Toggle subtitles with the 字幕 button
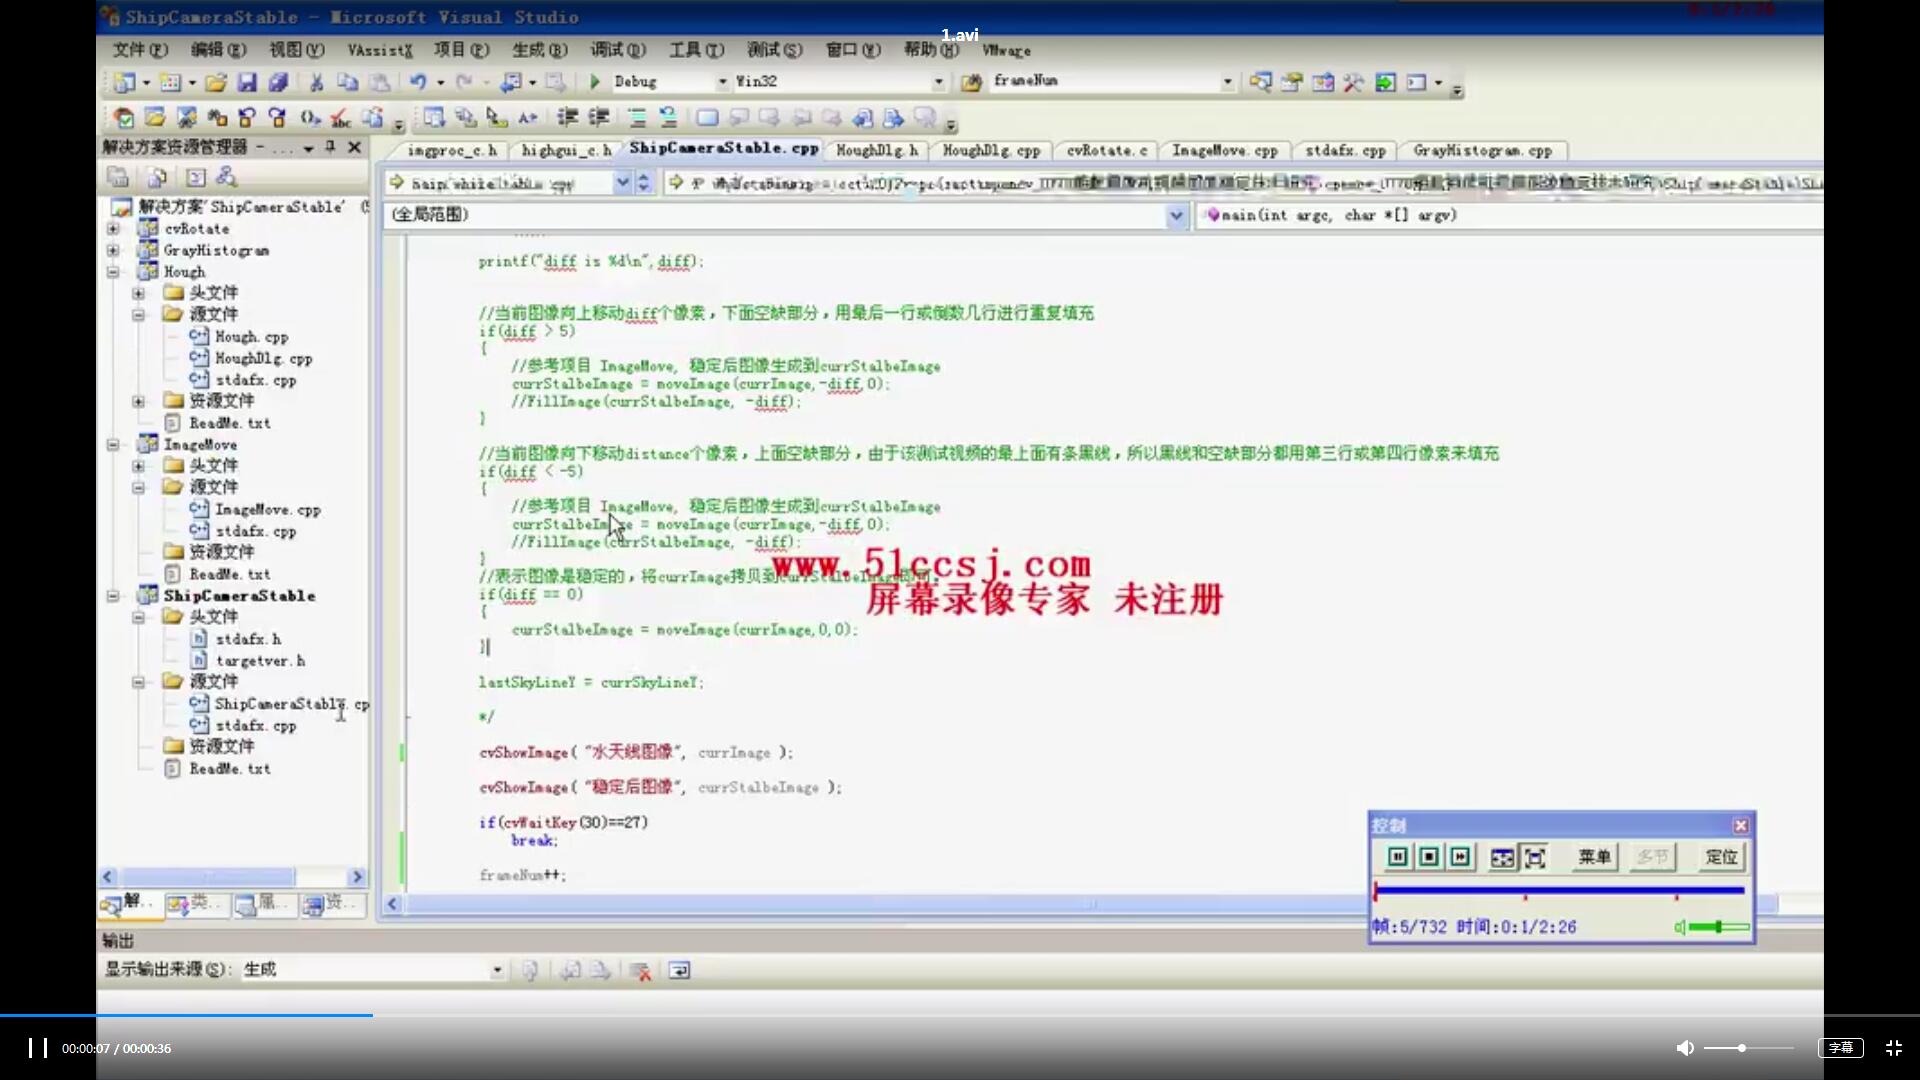 pos(1840,1048)
